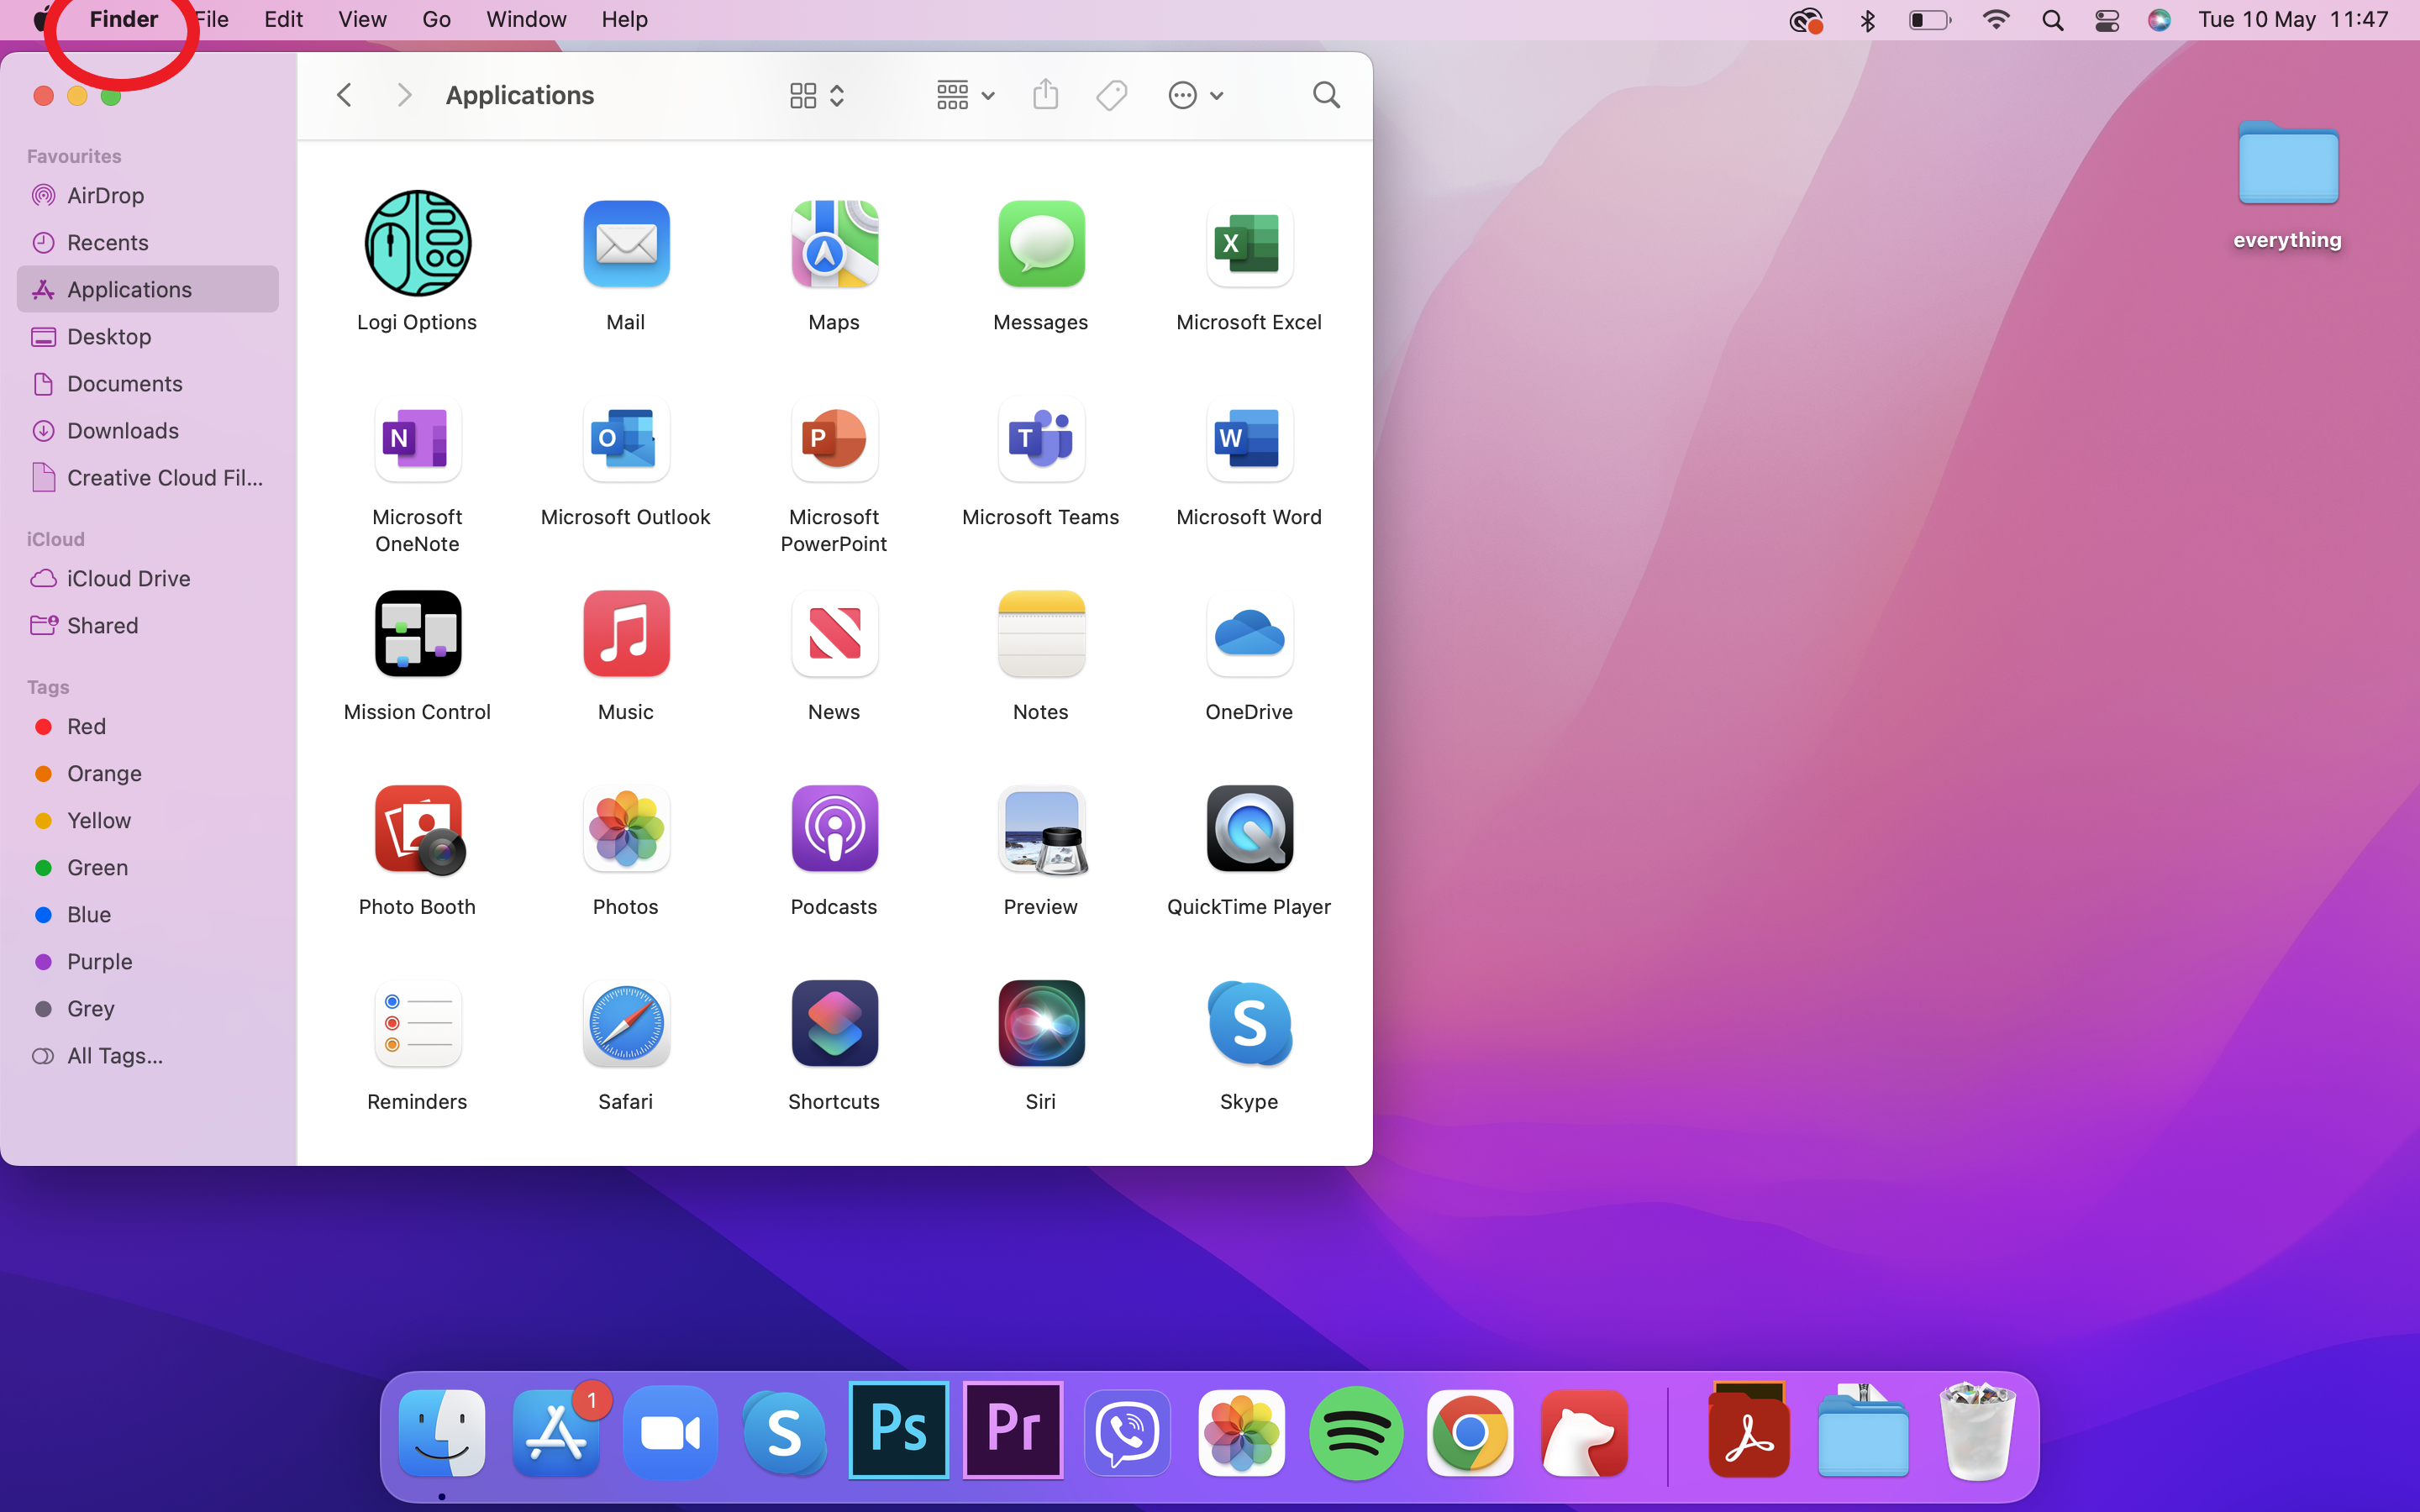
Task: Open the Reminders app
Action: [x=417, y=1023]
